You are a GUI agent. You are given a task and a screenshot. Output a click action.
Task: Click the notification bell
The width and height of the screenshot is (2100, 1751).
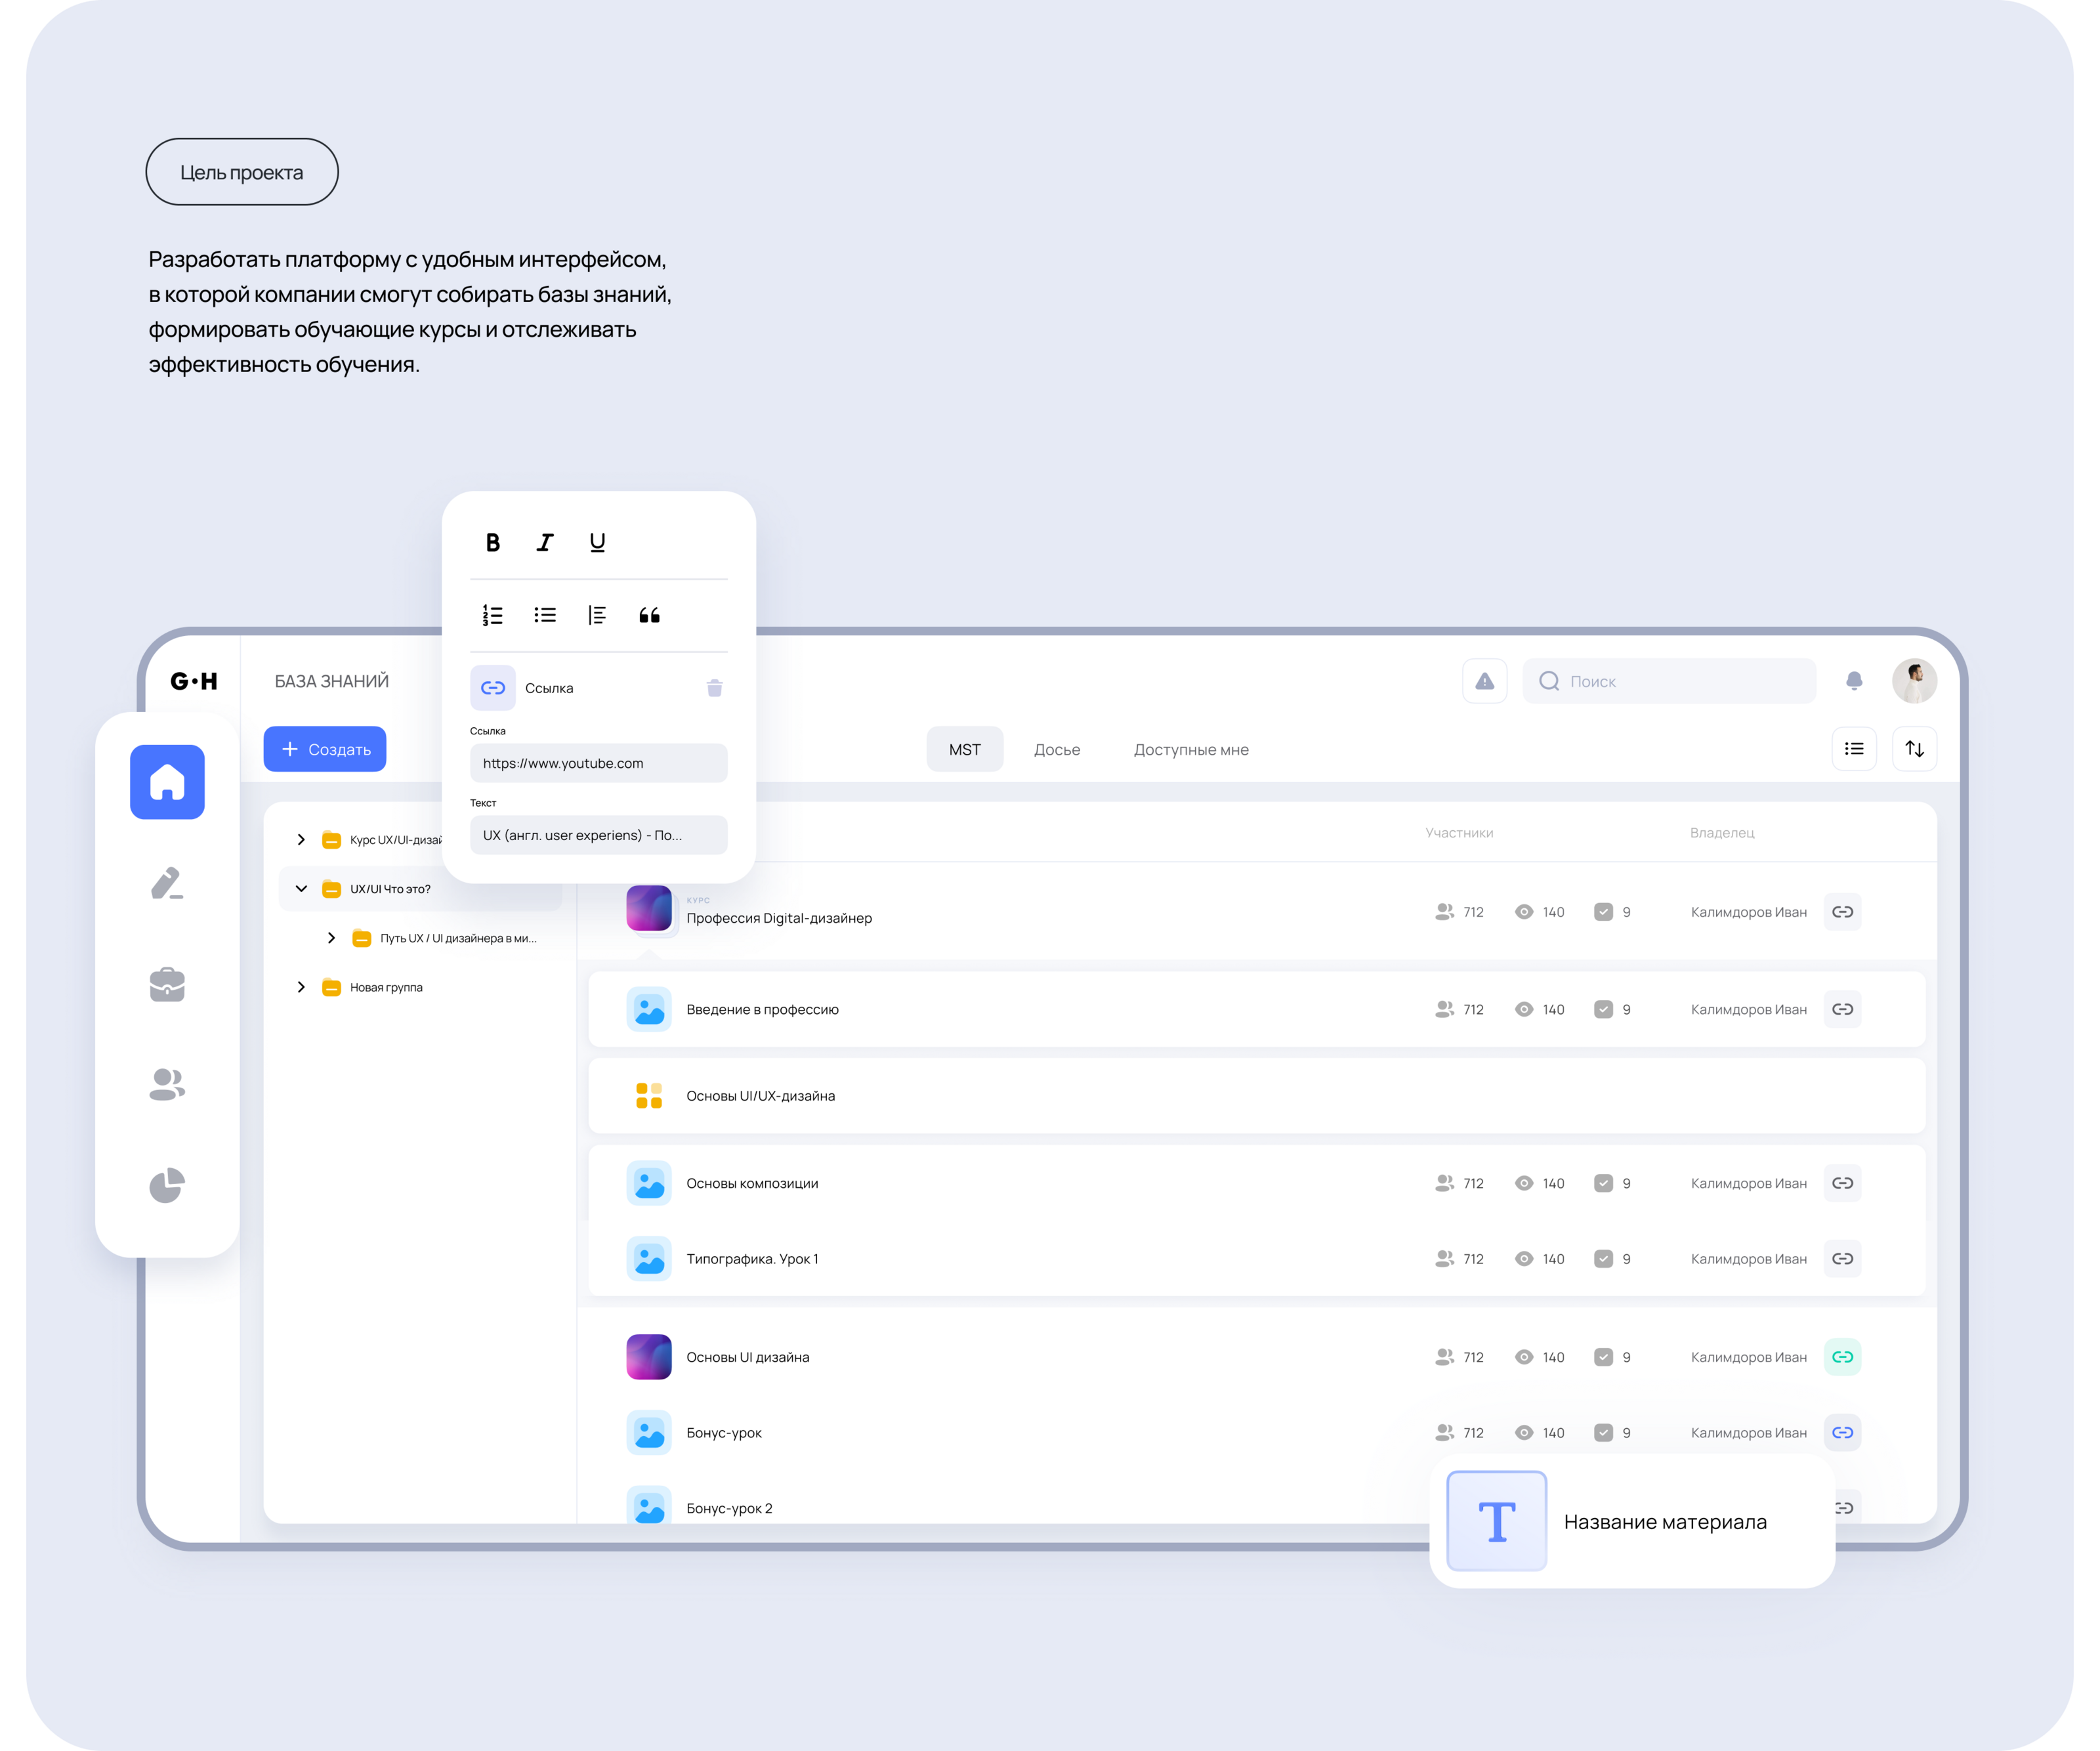(x=1853, y=681)
